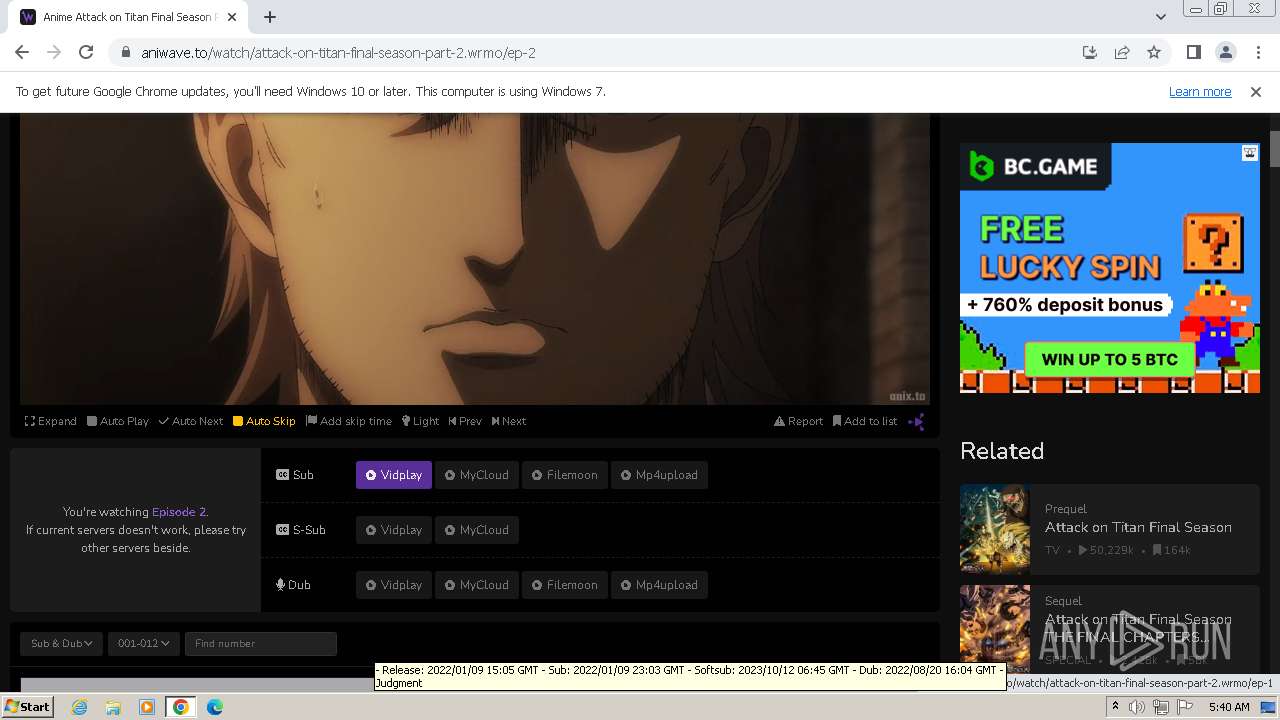Open the Episode 2 link
The image size is (1280, 720).
click(x=178, y=512)
